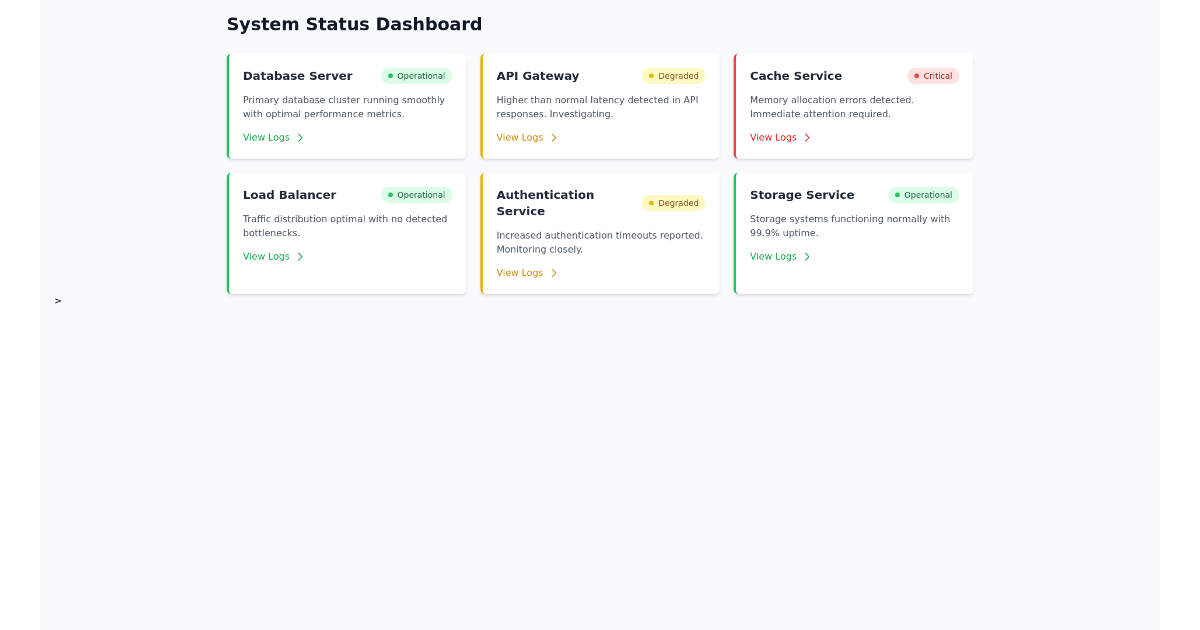Expand the sidebar using the left arrow
Screen dimensions: 1200x630
pos(58,301)
